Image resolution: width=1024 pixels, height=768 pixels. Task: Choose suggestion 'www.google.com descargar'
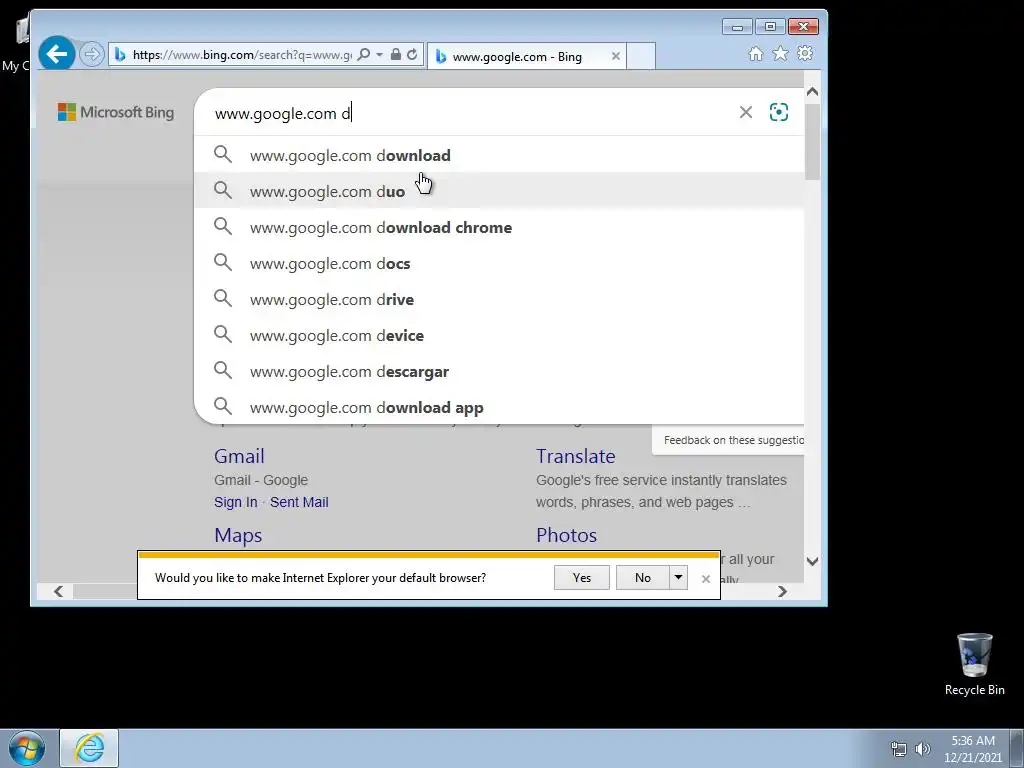[499, 371]
